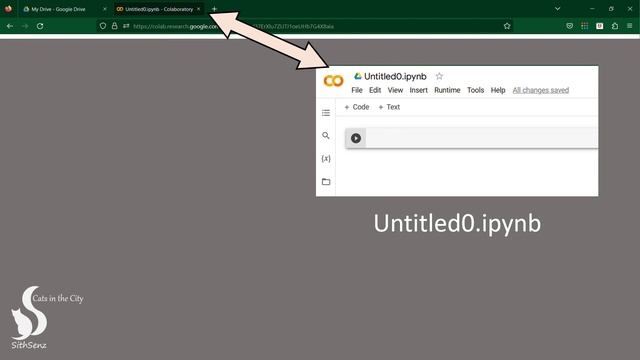Click the Untitled0.ipynb notebook title
The width and height of the screenshot is (640, 360).
coord(395,76)
